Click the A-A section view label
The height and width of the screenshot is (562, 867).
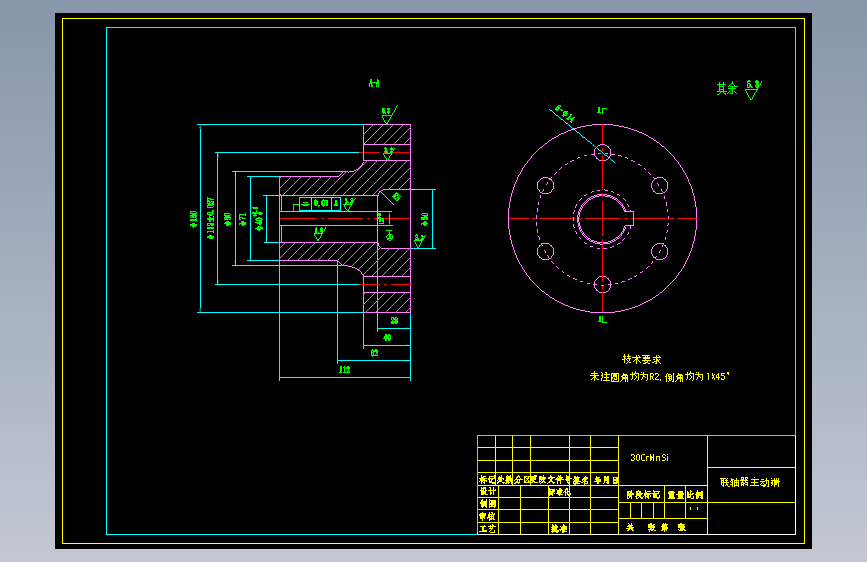click(374, 84)
